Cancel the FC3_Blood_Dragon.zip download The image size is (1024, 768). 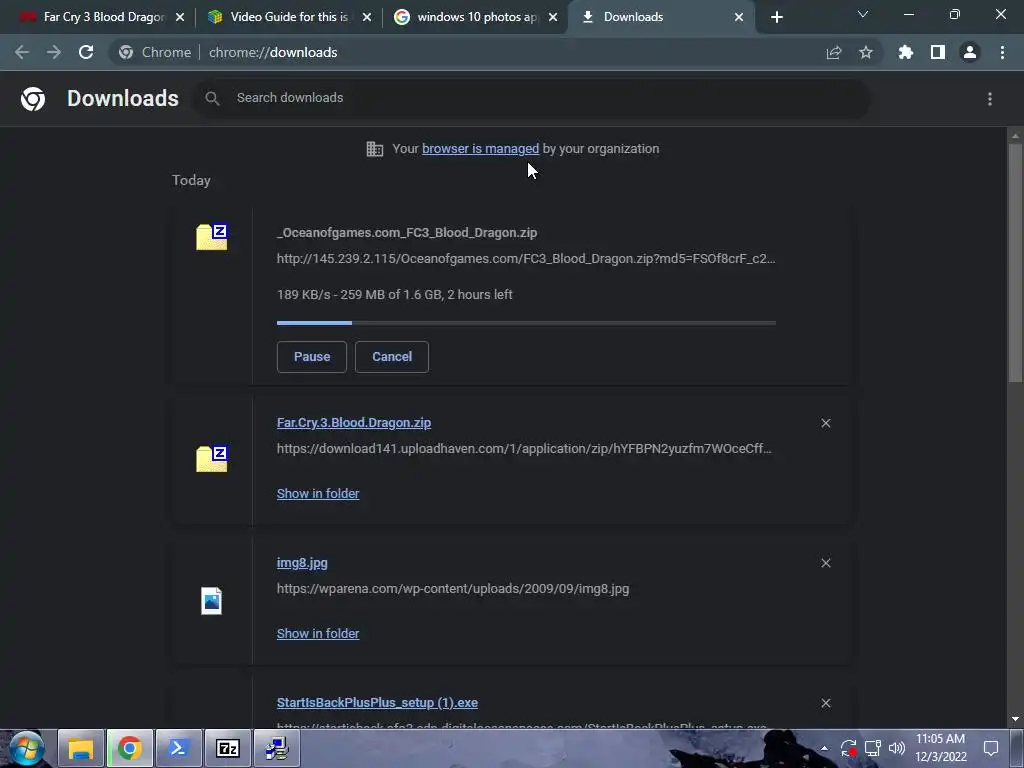[392, 357]
